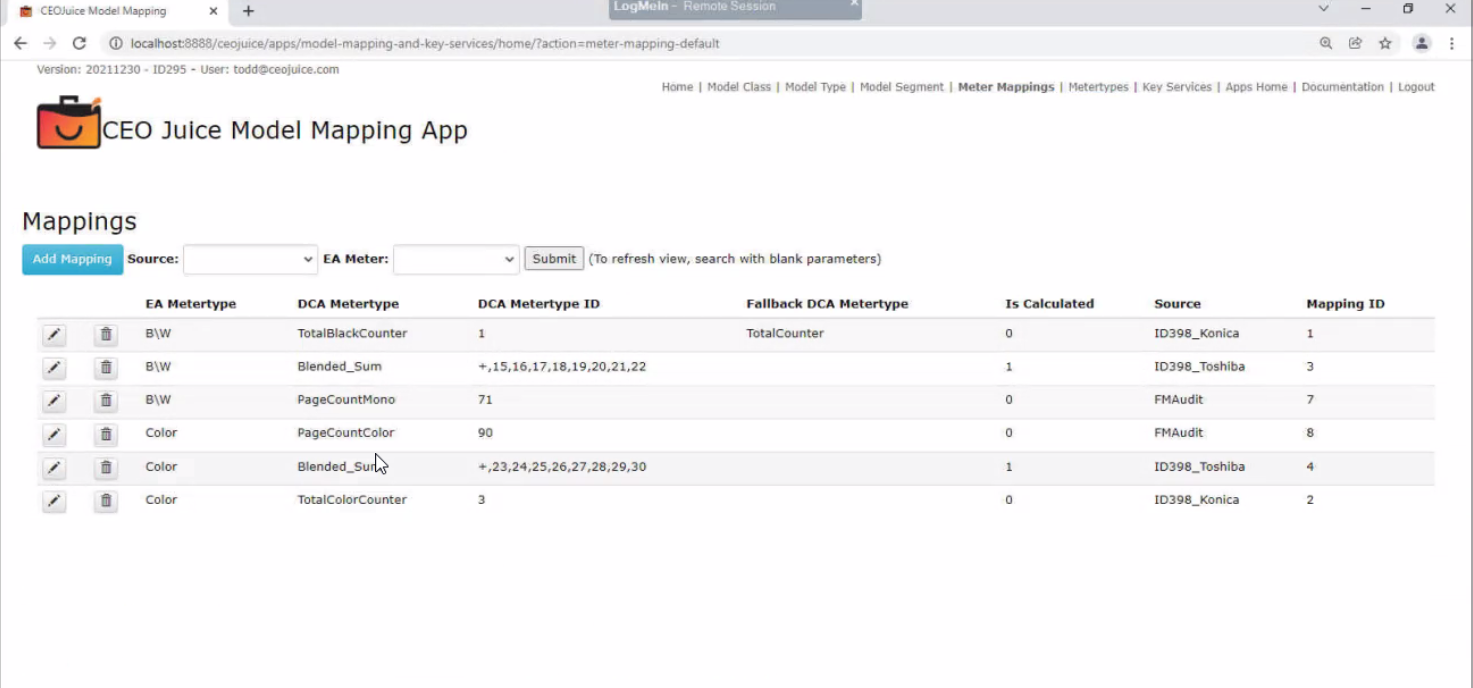Edit the PageCountMono mapping
This screenshot has width=1473, height=688.
(54, 401)
